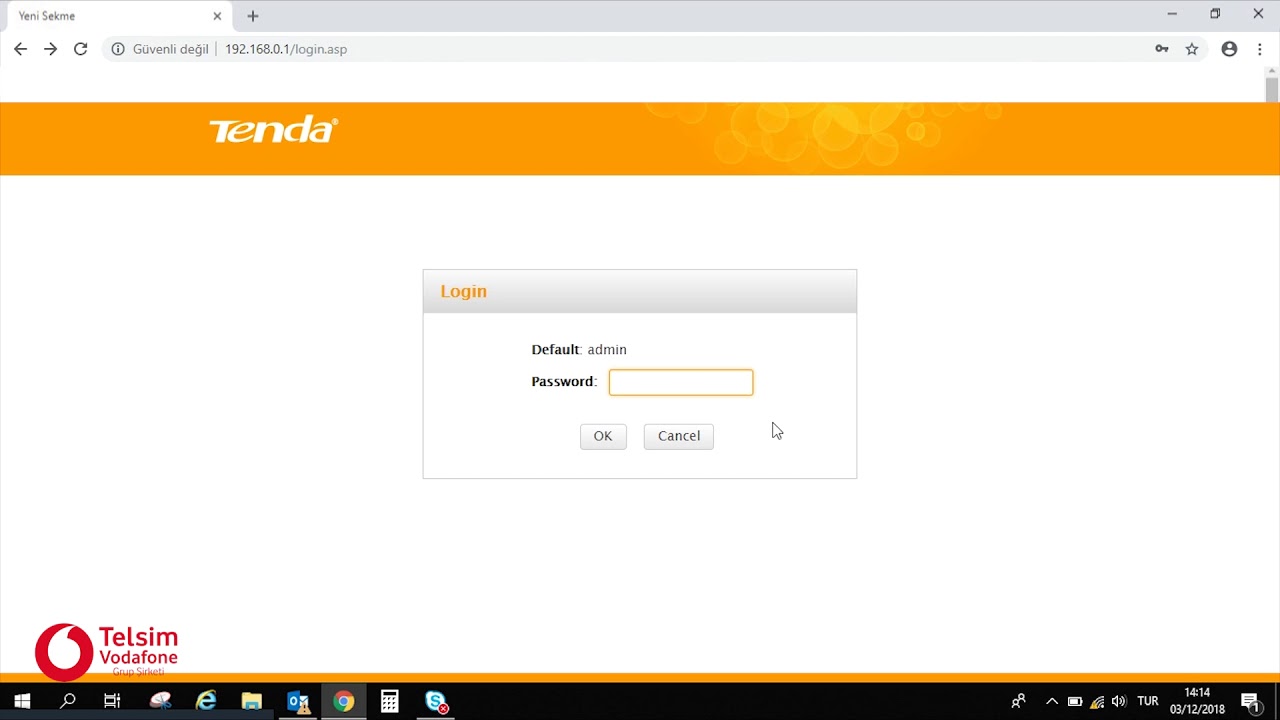Open the Windows Start menu
This screenshot has width=1280, height=720.
coord(22,702)
